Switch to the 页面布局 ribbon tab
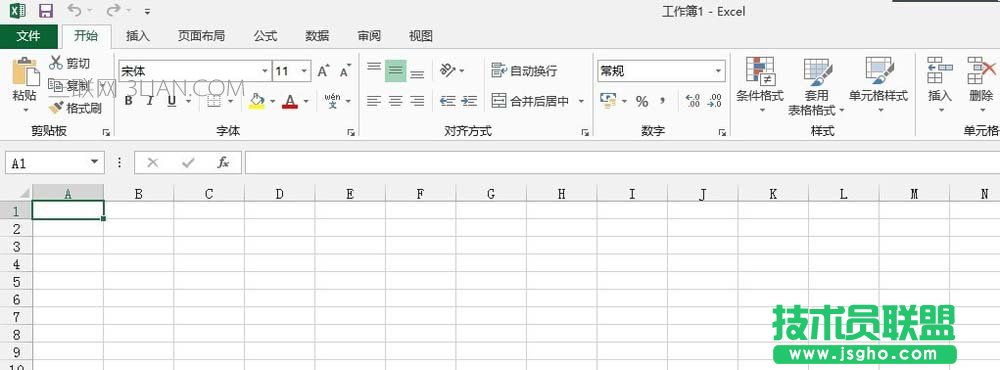 pyautogui.click(x=201, y=36)
